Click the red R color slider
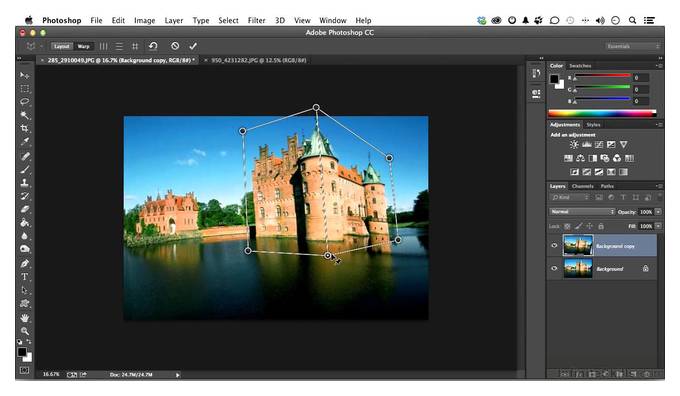 point(602,75)
